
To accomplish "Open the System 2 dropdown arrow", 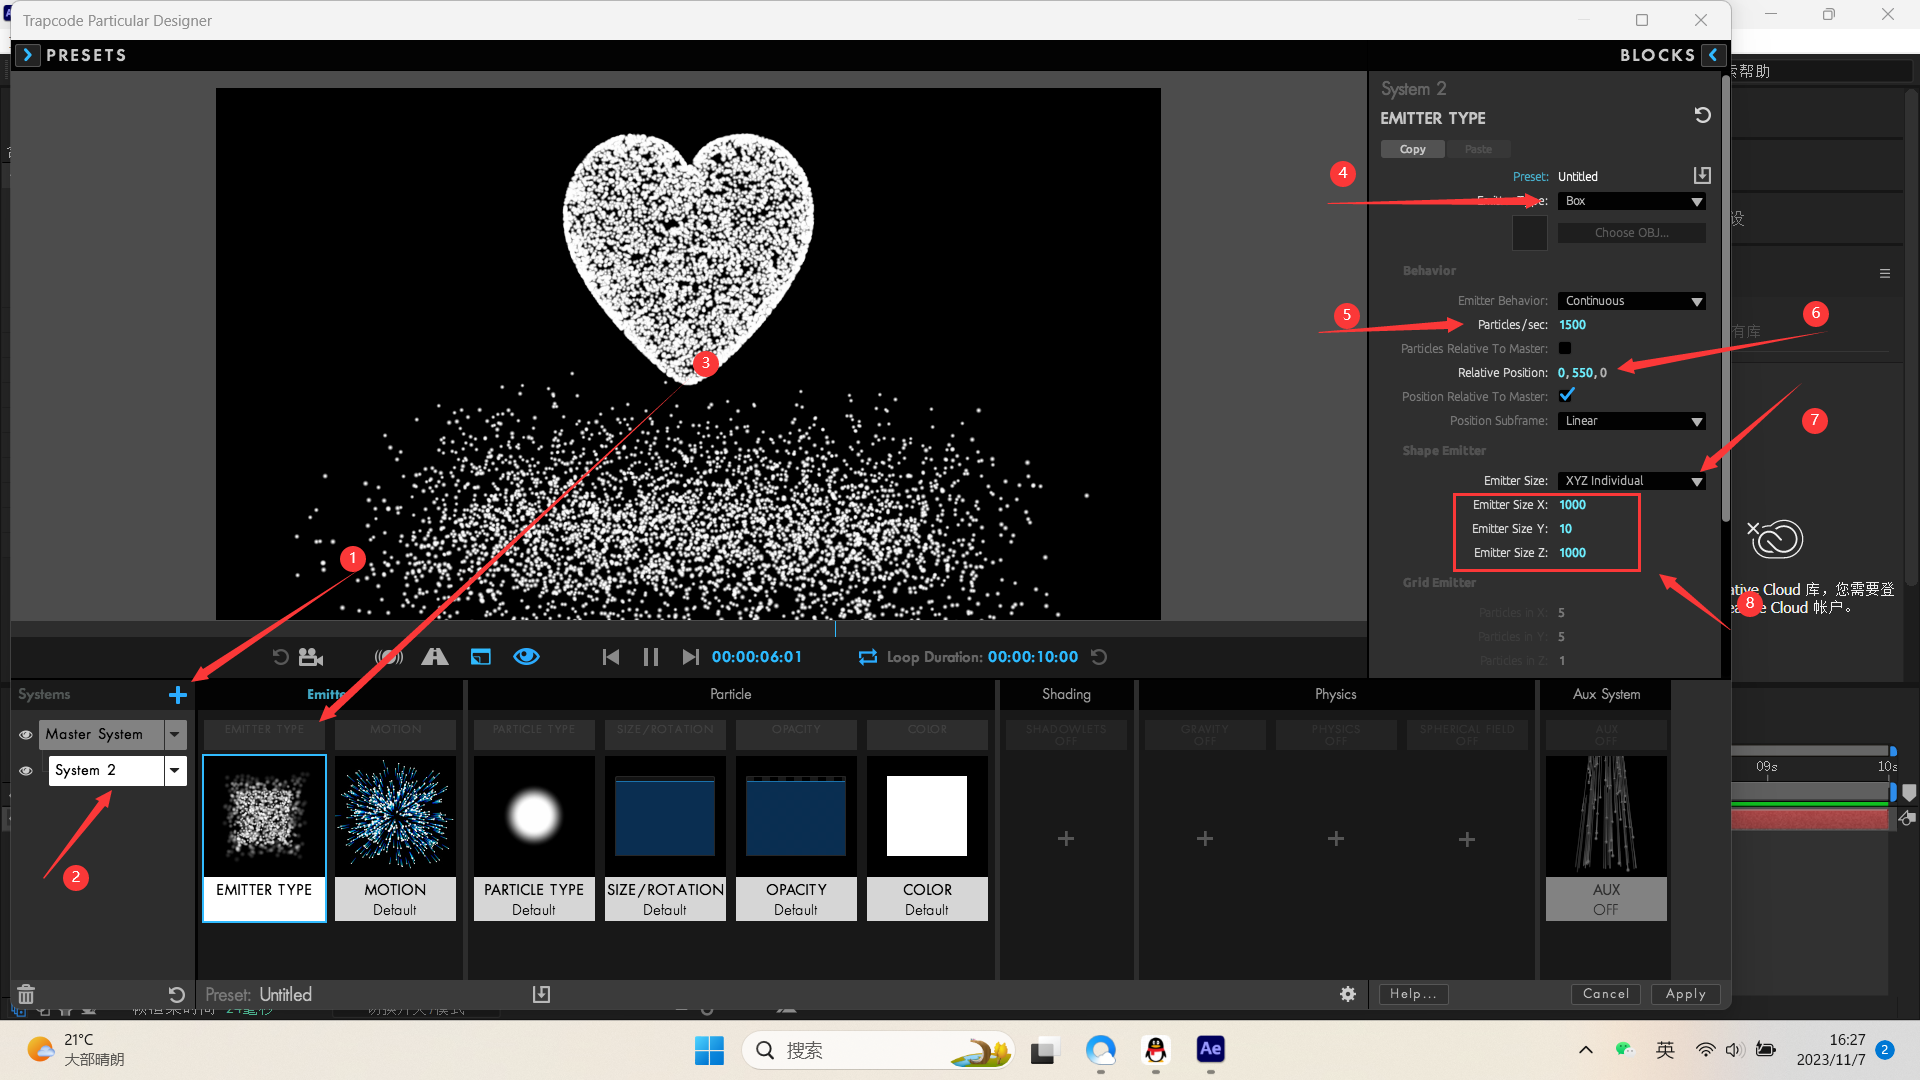I will [175, 771].
